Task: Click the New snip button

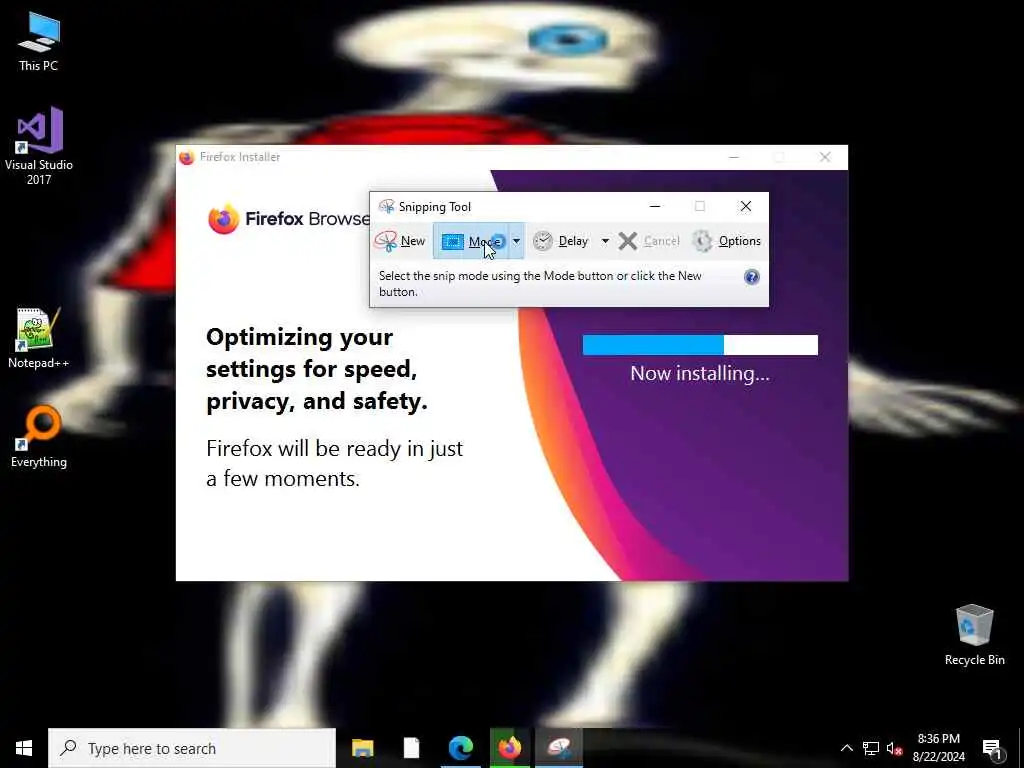Action: click(x=400, y=241)
